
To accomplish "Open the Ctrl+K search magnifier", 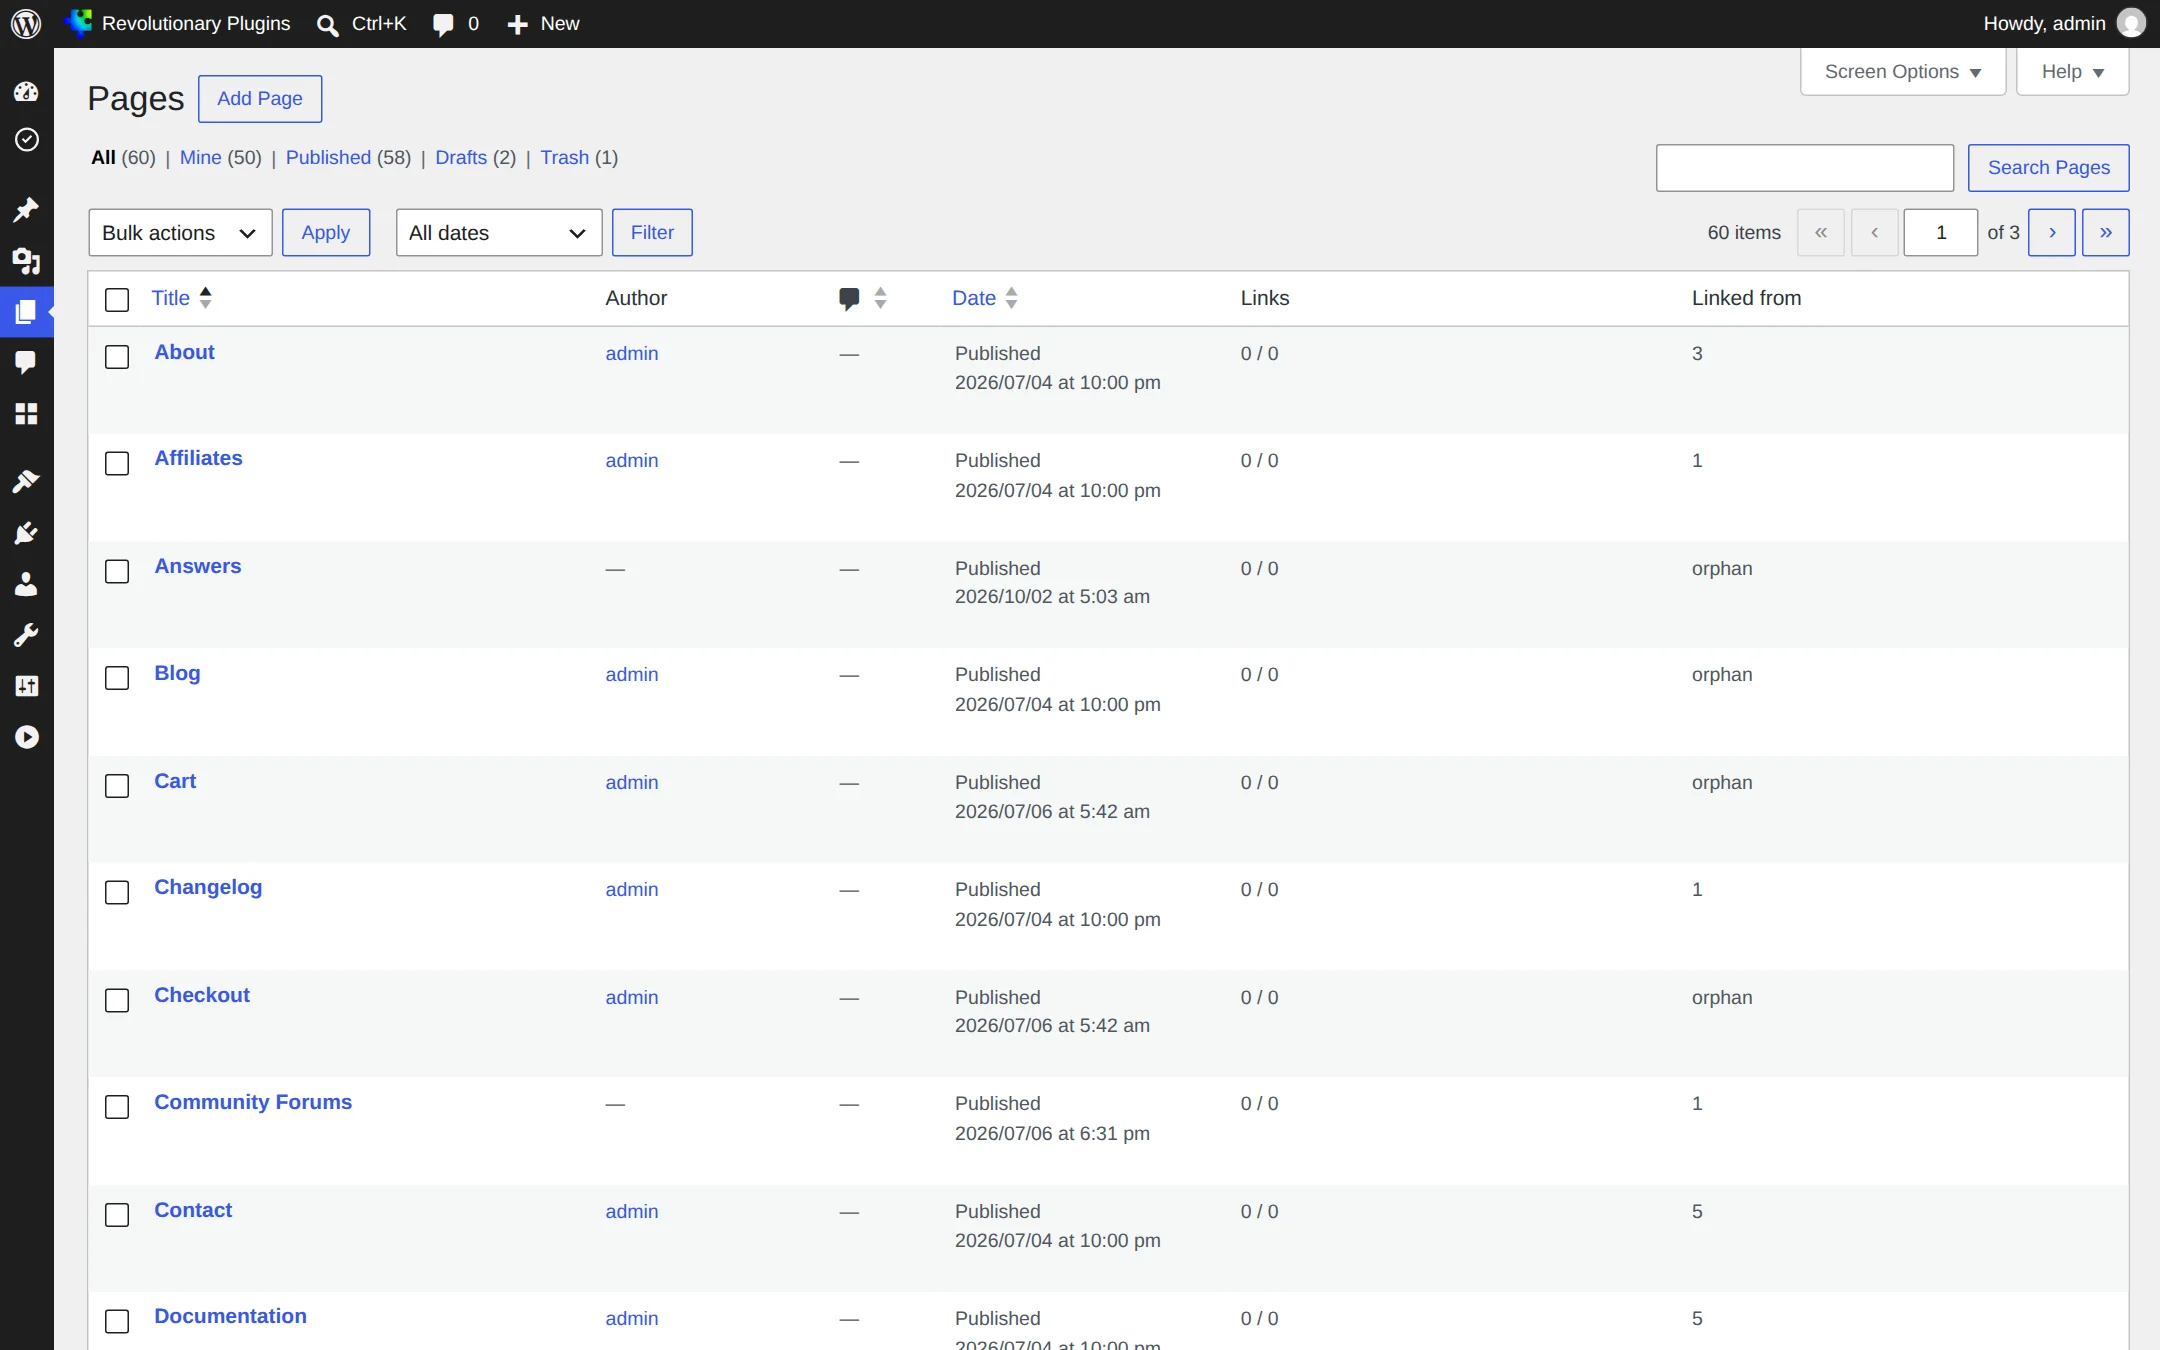I will (361, 24).
